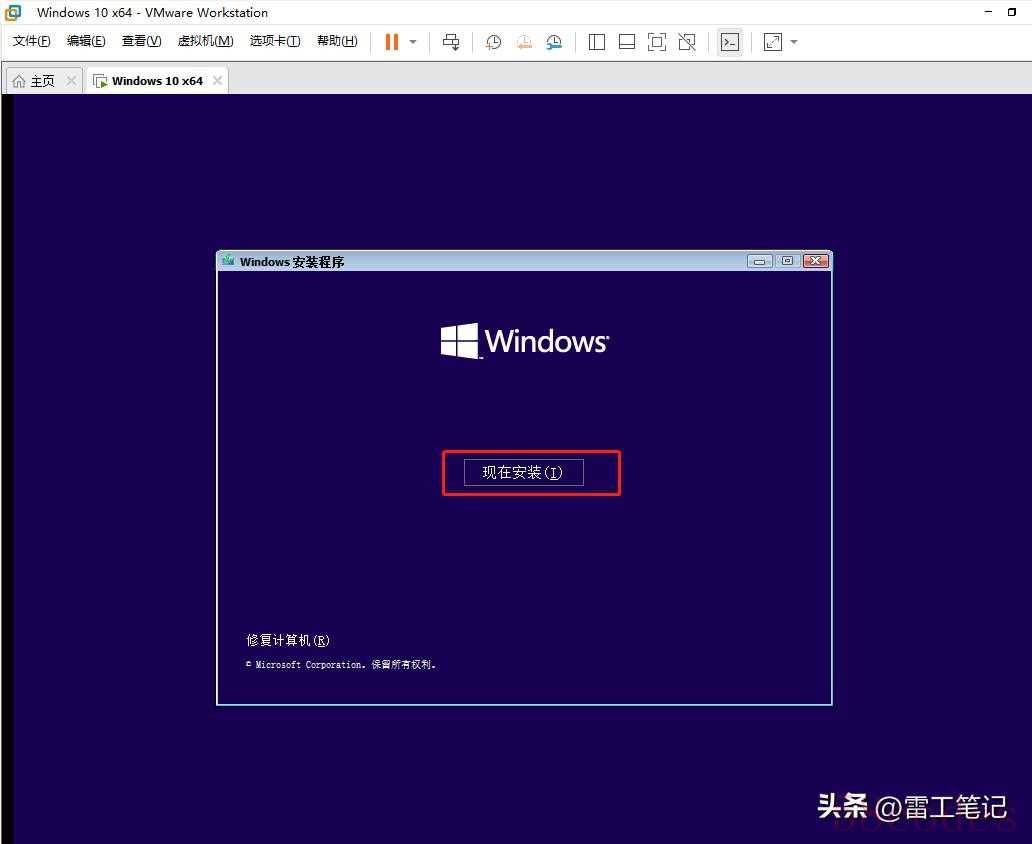Toggle the library sidebar panel icon
Viewport: 1032px width, 844px height.
coord(597,42)
